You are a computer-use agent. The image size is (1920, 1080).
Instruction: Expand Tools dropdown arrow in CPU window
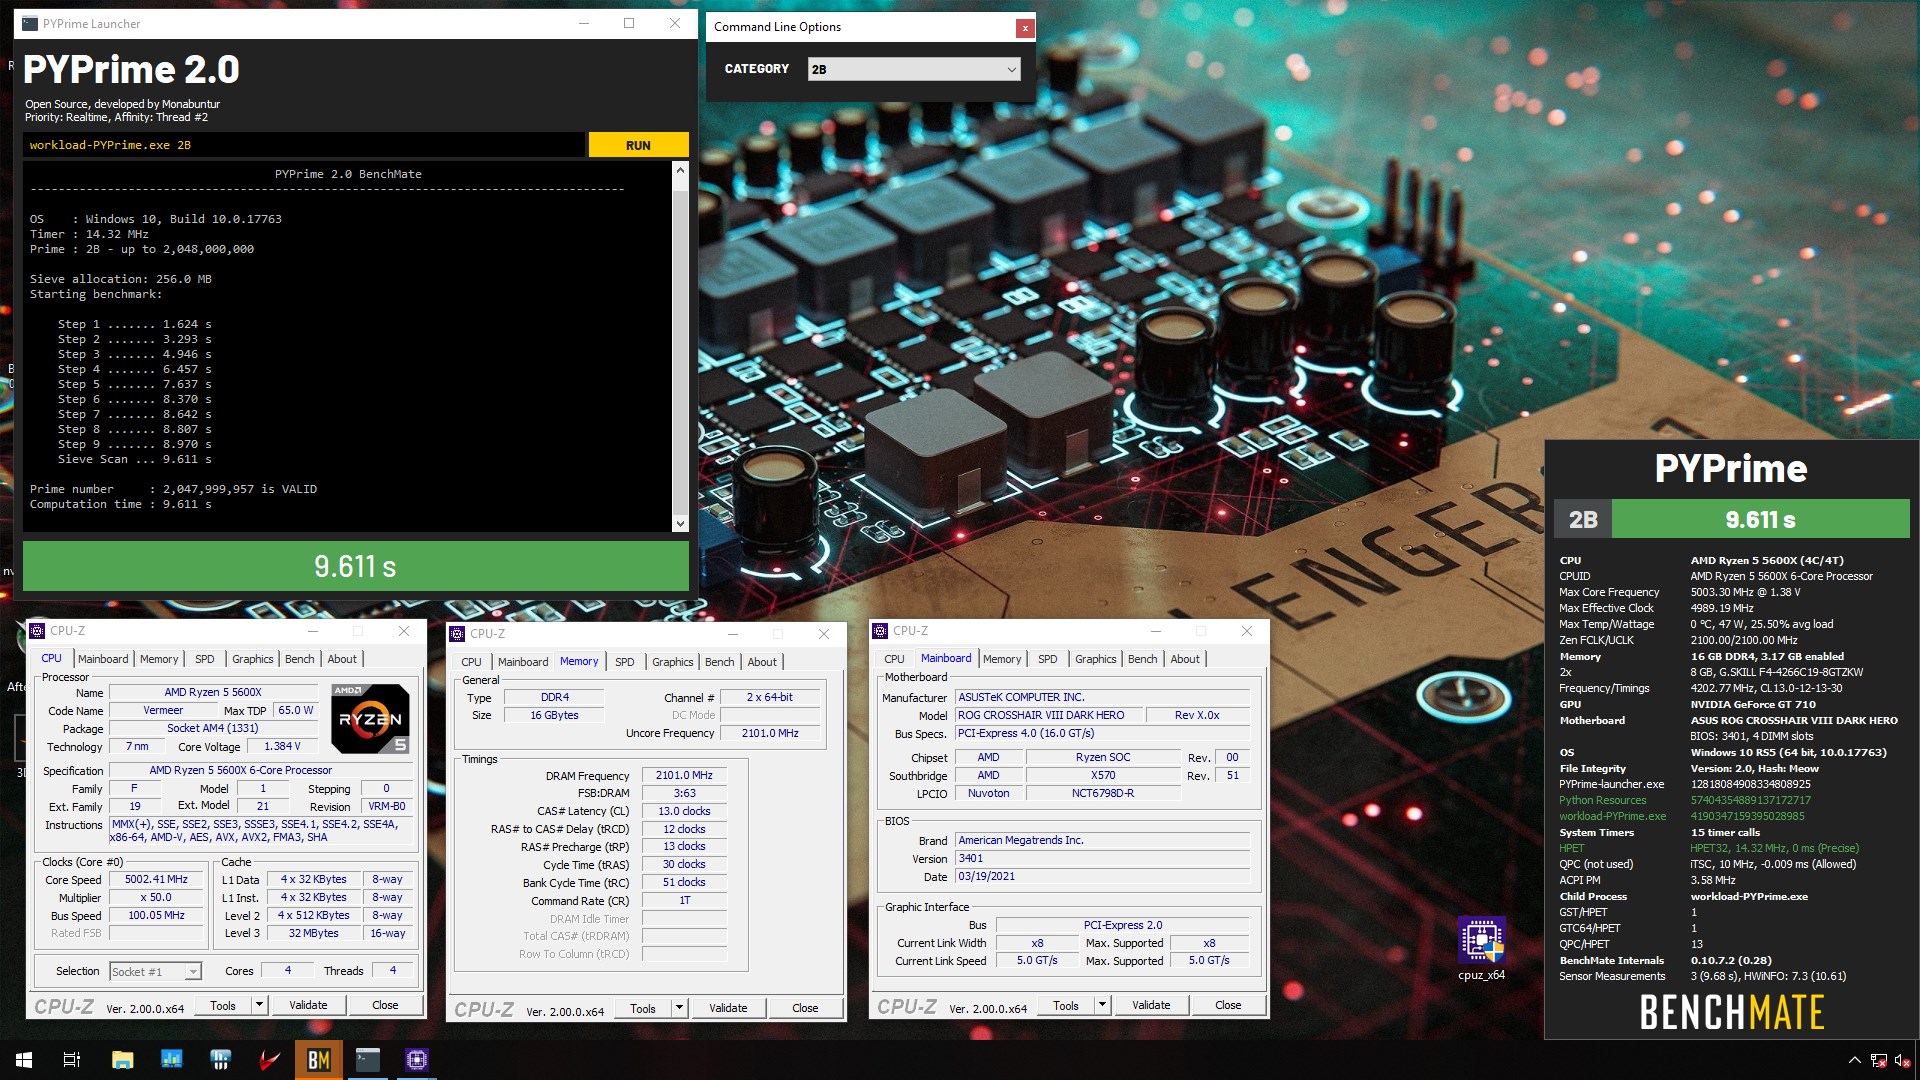coord(260,1005)
